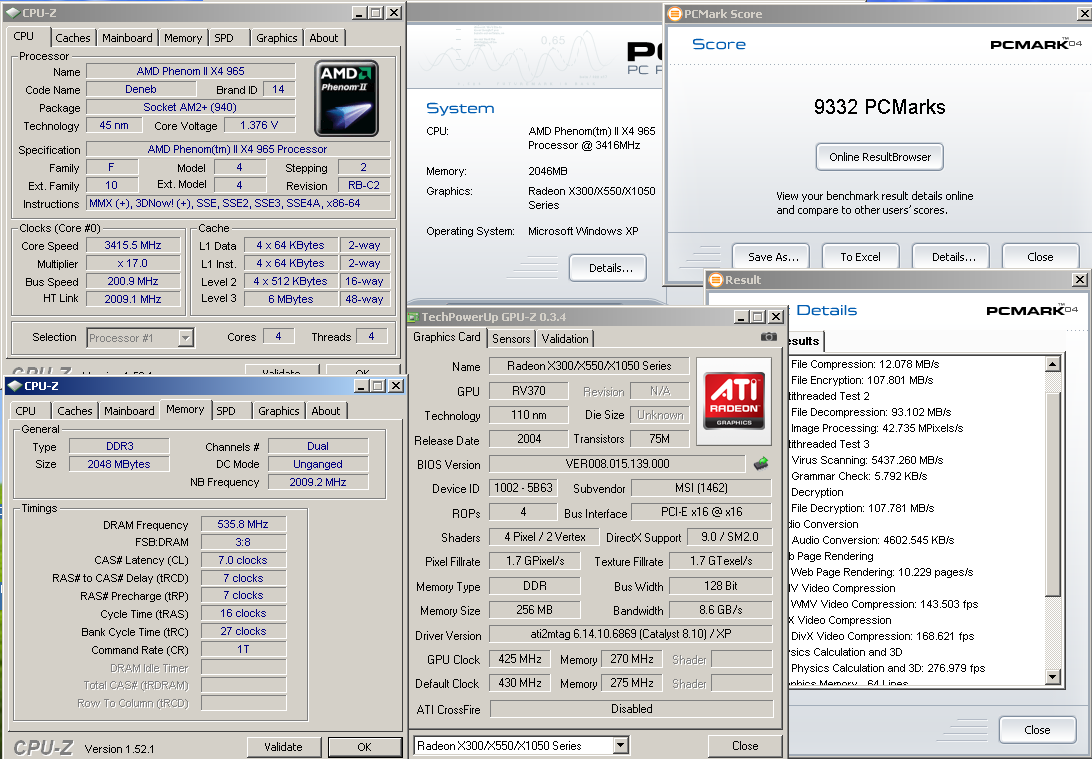Click the Memory Type value DDR3
Image resolution: width=1092 pixels, height=759 pixels.
pyautogui.click(x=120, y=446)
